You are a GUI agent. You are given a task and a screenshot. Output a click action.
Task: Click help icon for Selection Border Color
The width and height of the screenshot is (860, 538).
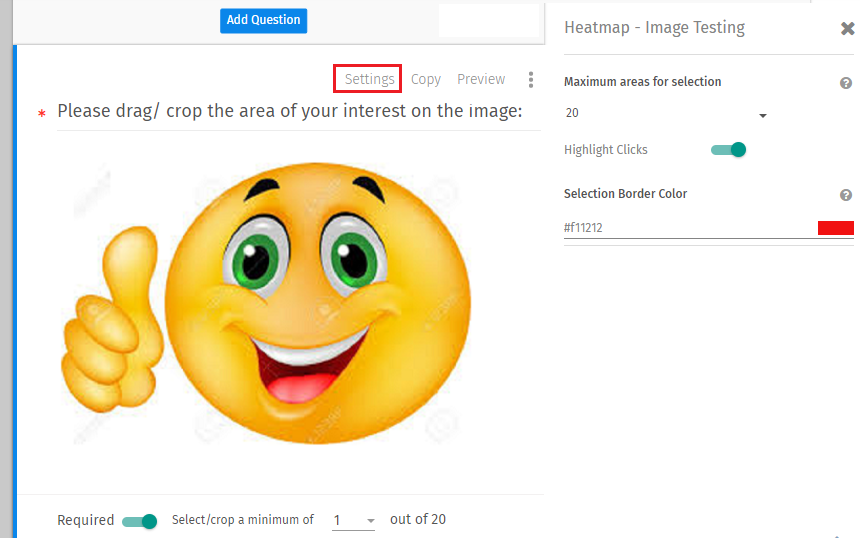click(846, 195)
